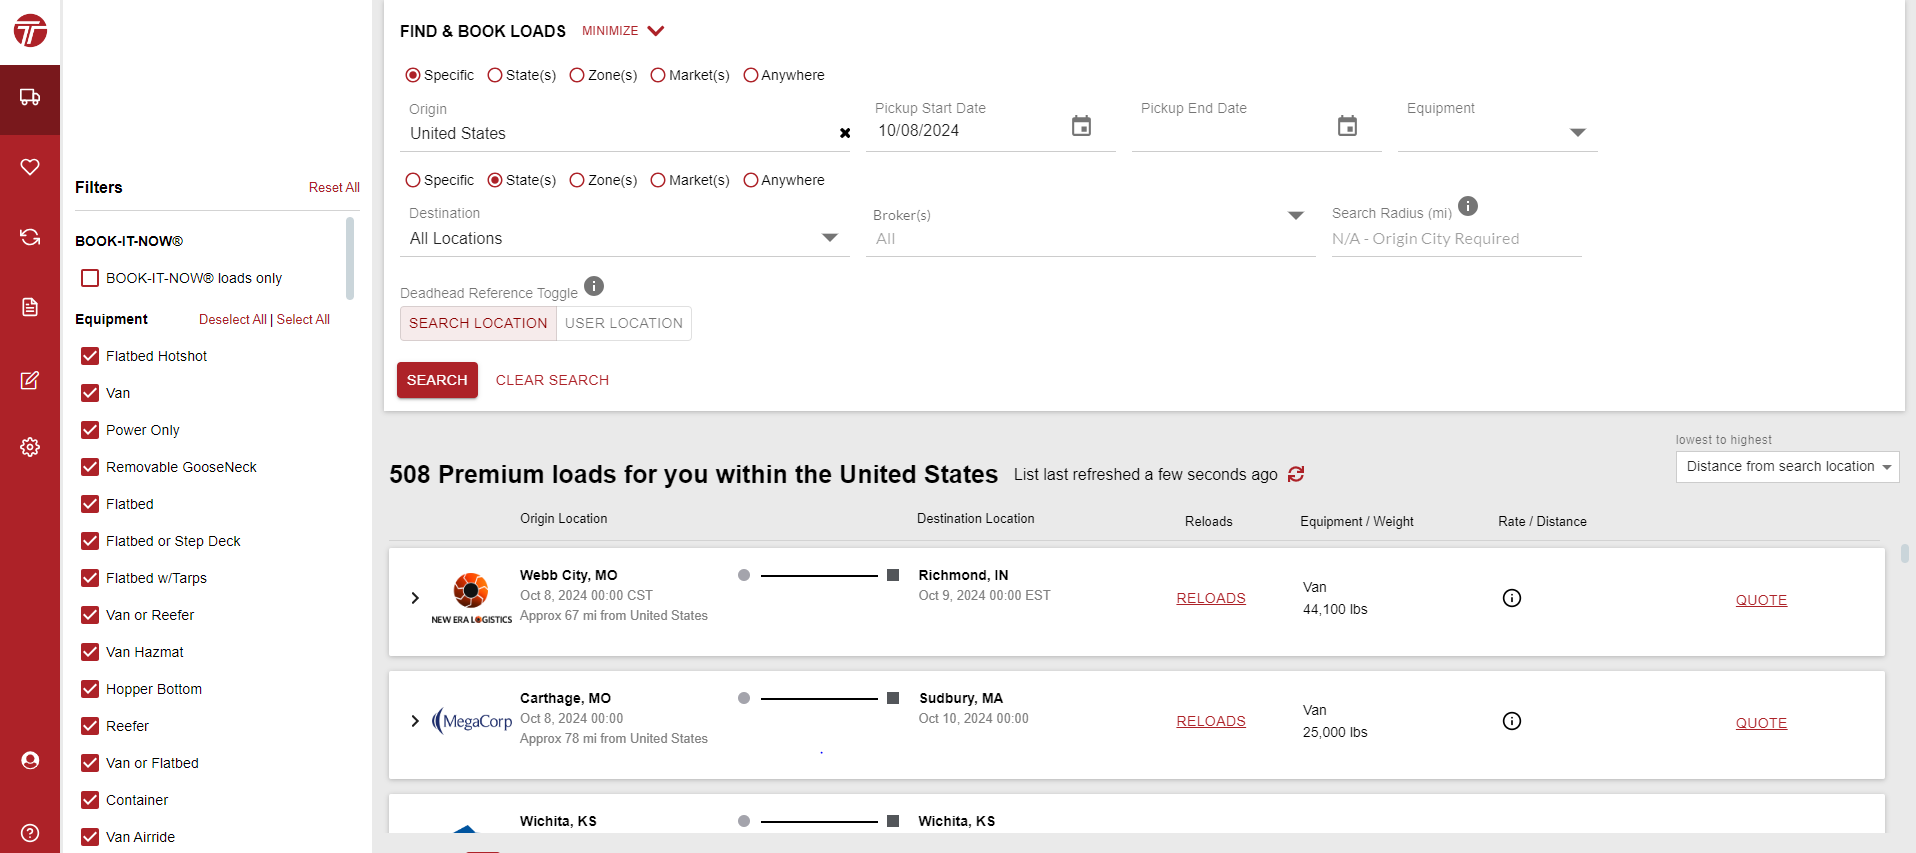The image size is (1916, 853).
Task: Open user account icon in sidebar
Action: pyautogui.click(x=30, y=761)
